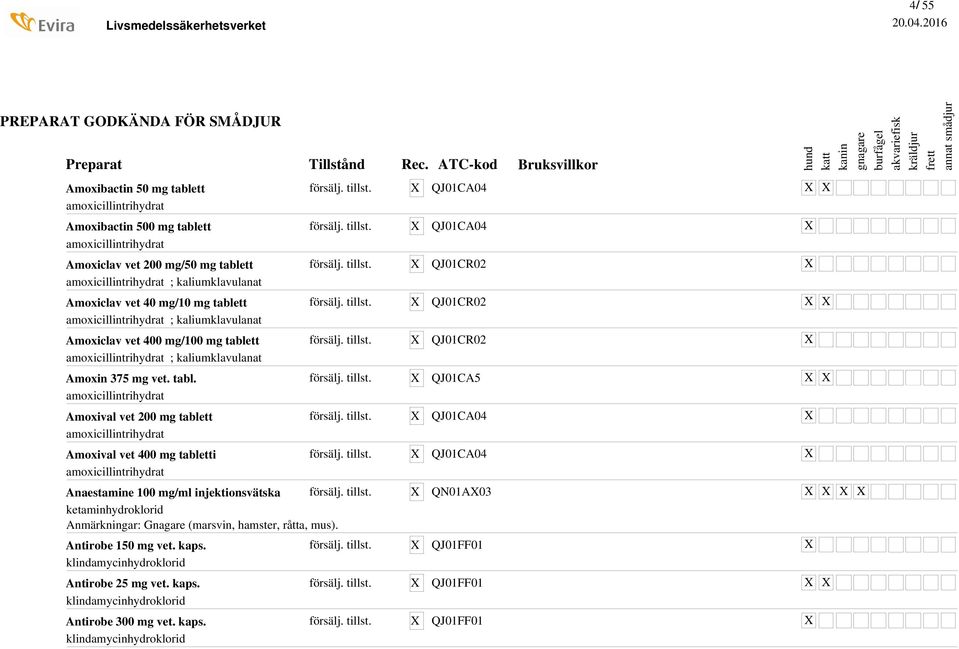Check katt box for Antirobe 150 mg vet. kaps.

826,544
